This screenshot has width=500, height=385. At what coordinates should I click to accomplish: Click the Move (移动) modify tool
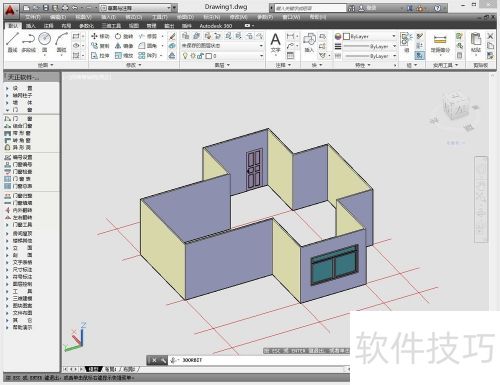[x=100, y=36]
